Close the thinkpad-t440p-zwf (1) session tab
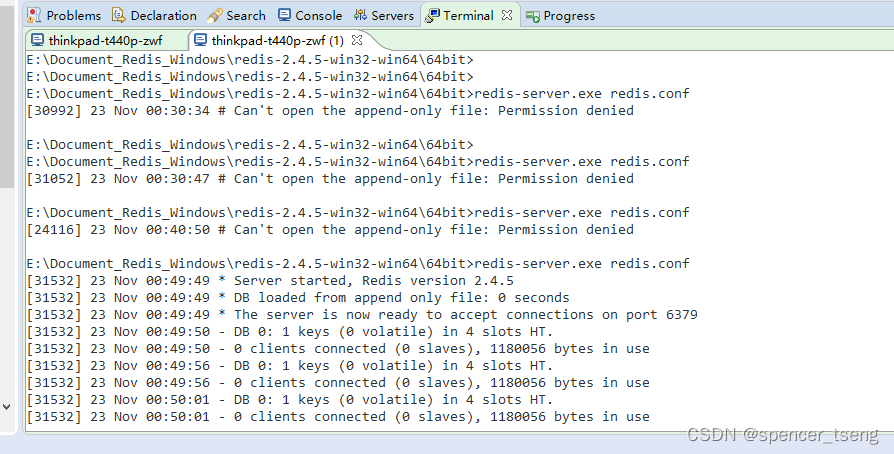Image resolution: width=894 pixels, height=454 pixels. pos(357,40)
